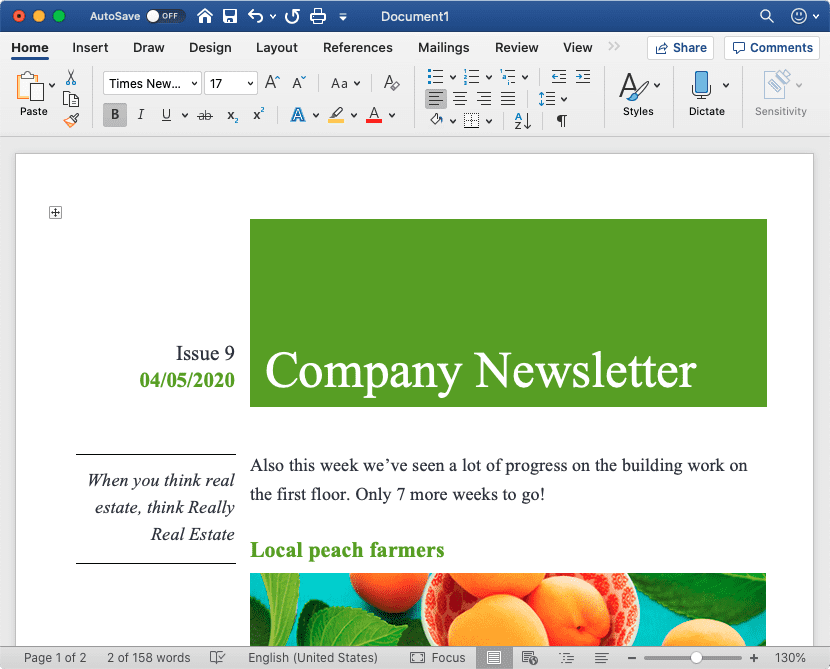
Task: Open the Comments button
Action: 772,48
